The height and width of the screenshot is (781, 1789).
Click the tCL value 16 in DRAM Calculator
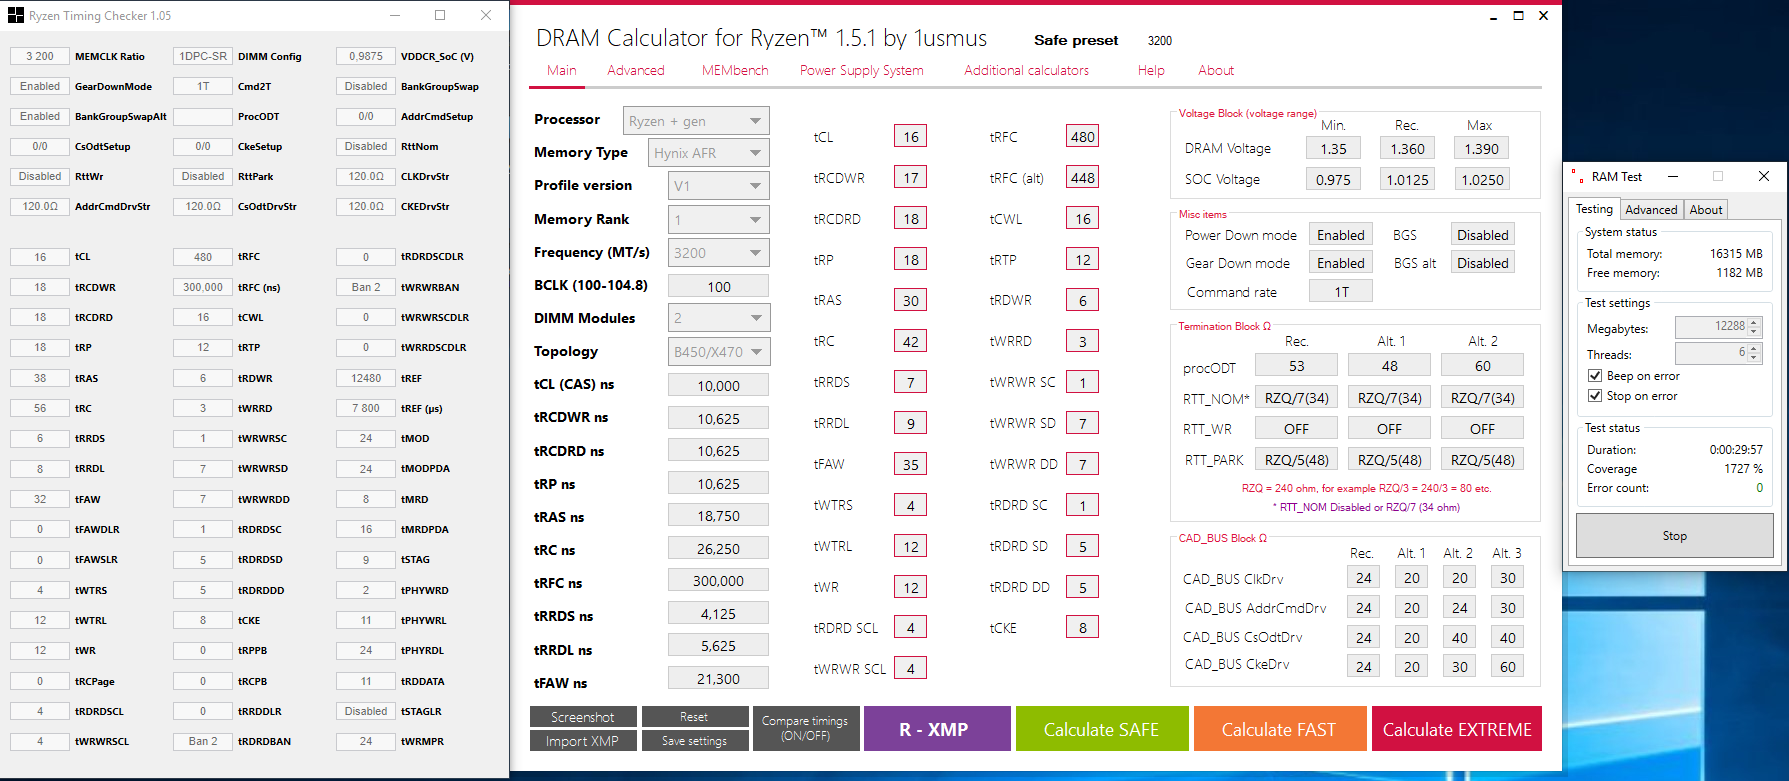[910, 137]
